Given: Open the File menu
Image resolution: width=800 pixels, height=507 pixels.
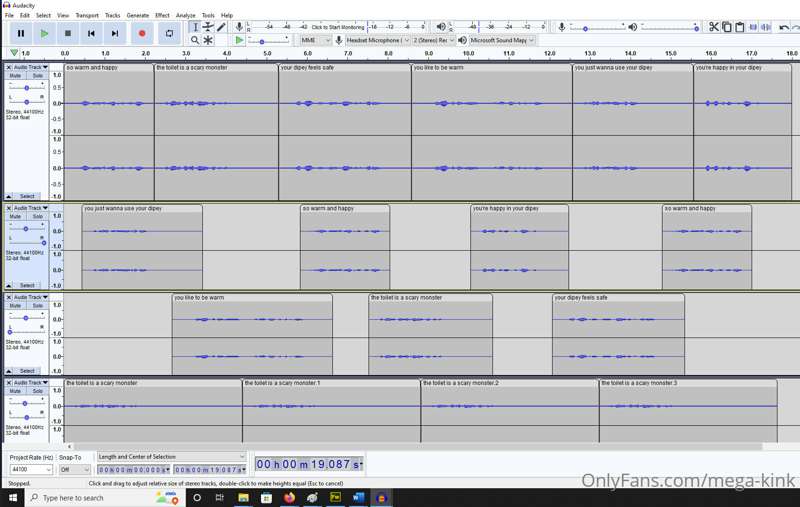Looking at the screenshot, I should (x=9, y=15).
